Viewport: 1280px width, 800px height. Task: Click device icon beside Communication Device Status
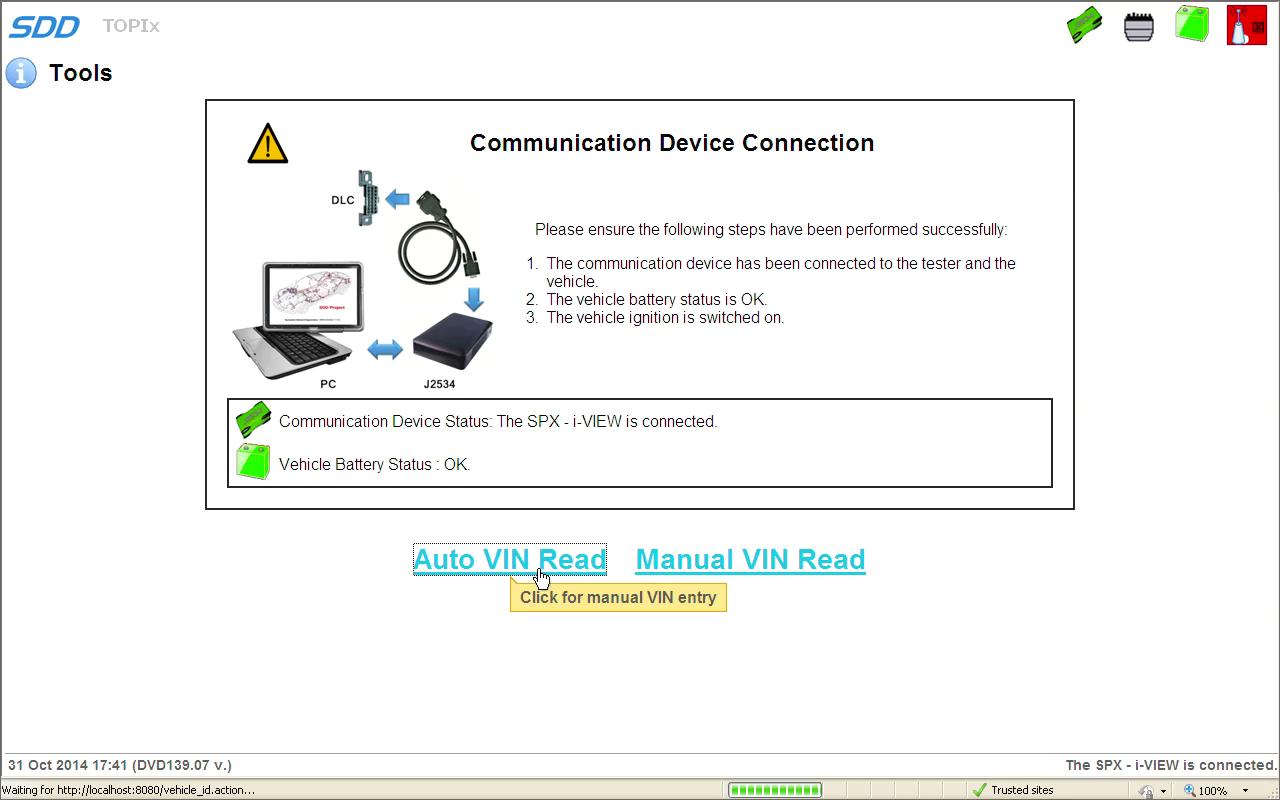pos(253,420)
